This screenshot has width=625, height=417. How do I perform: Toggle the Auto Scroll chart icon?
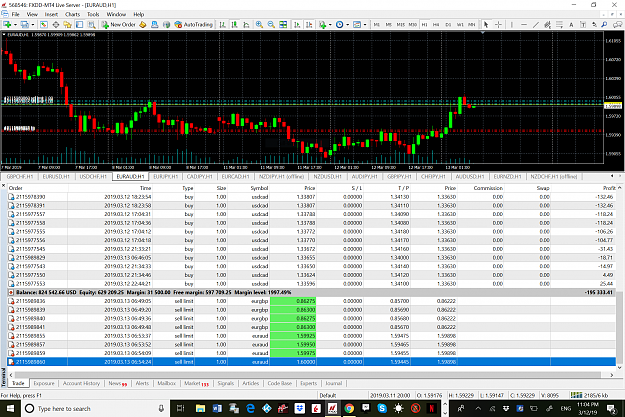tap(297, 25)
